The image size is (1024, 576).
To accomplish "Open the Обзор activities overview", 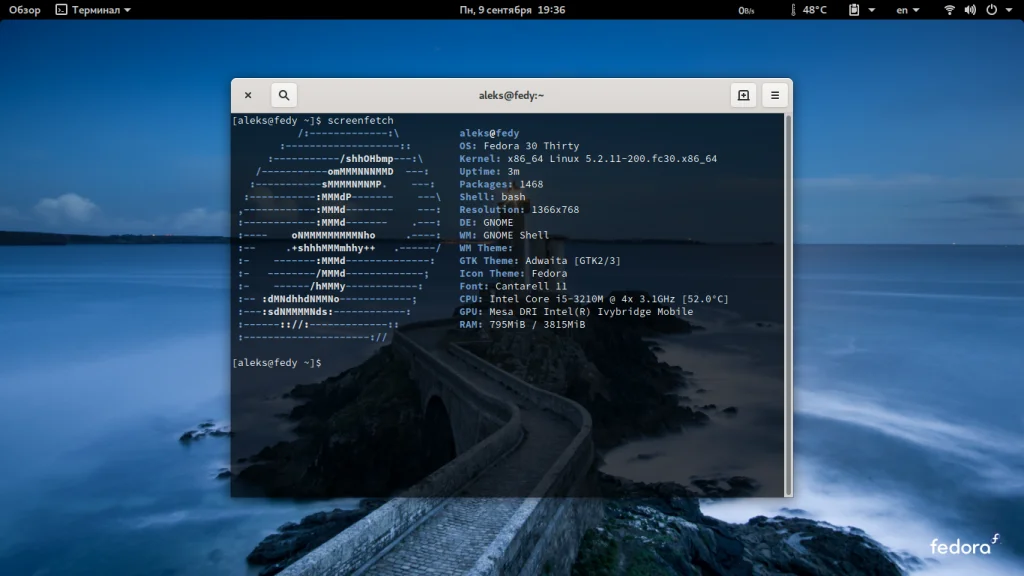I will [x=24, y=10].
